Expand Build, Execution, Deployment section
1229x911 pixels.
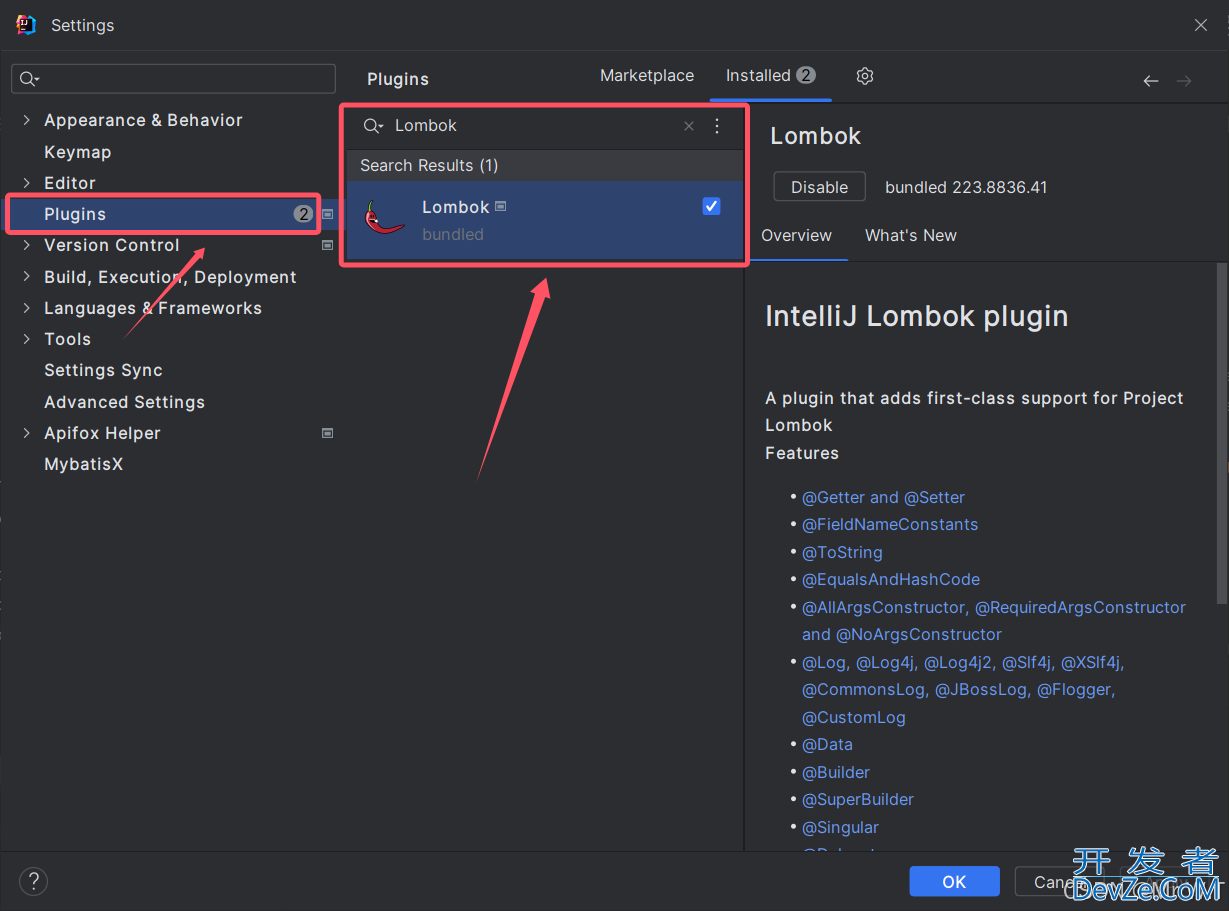pos(26,277)
